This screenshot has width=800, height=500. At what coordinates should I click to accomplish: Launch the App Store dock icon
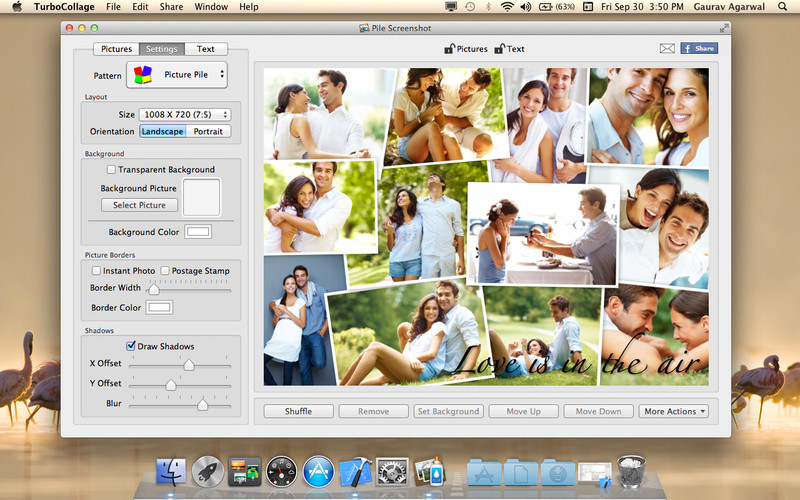click(318, 471)
